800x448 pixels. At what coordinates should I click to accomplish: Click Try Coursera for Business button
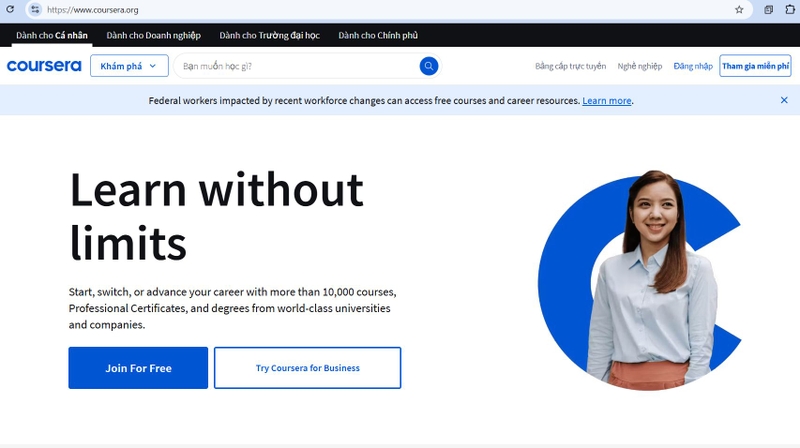point(308,368)
